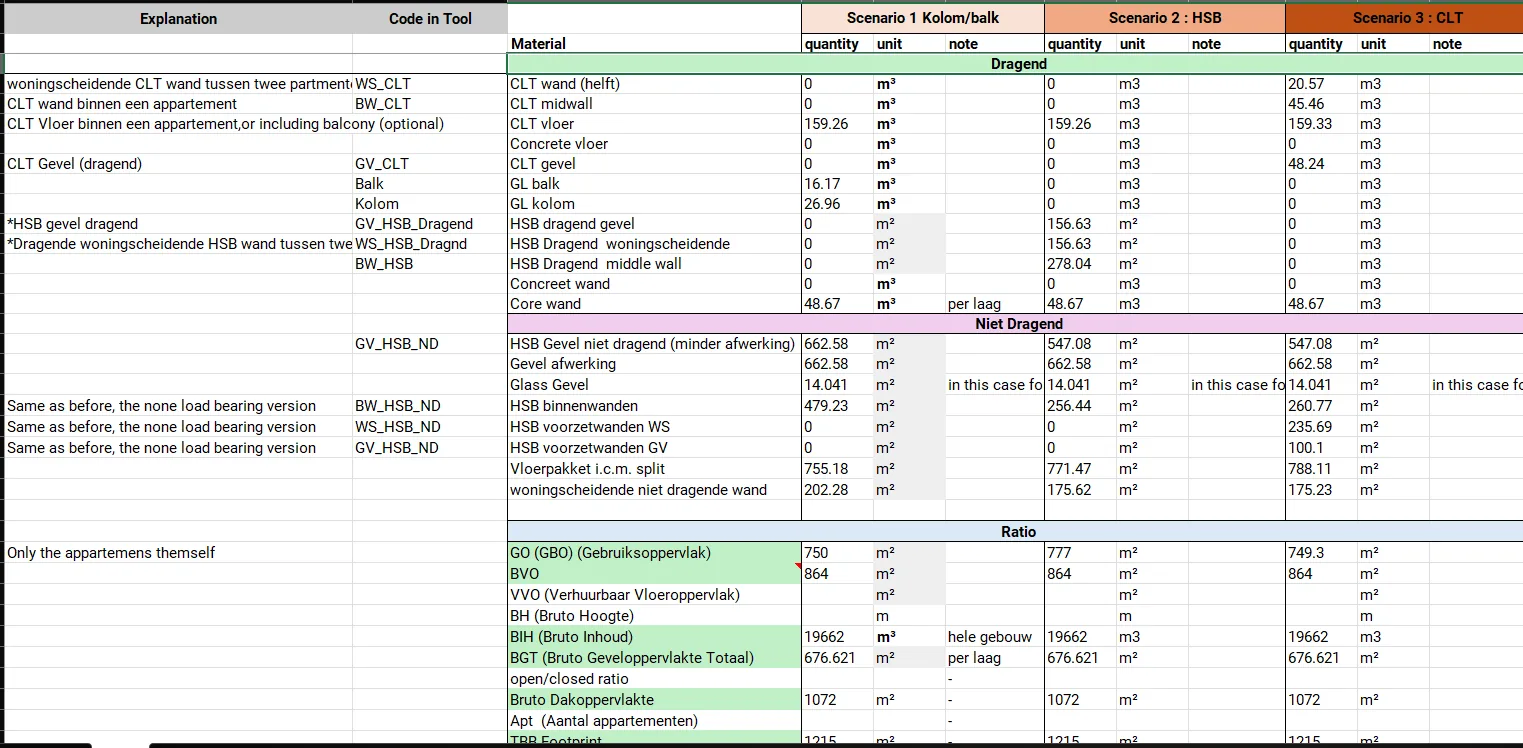The height and width of the screenshot is (748, 1523).
Task: Click the HSB dragend gevel cell
Action: click(654, 224)
